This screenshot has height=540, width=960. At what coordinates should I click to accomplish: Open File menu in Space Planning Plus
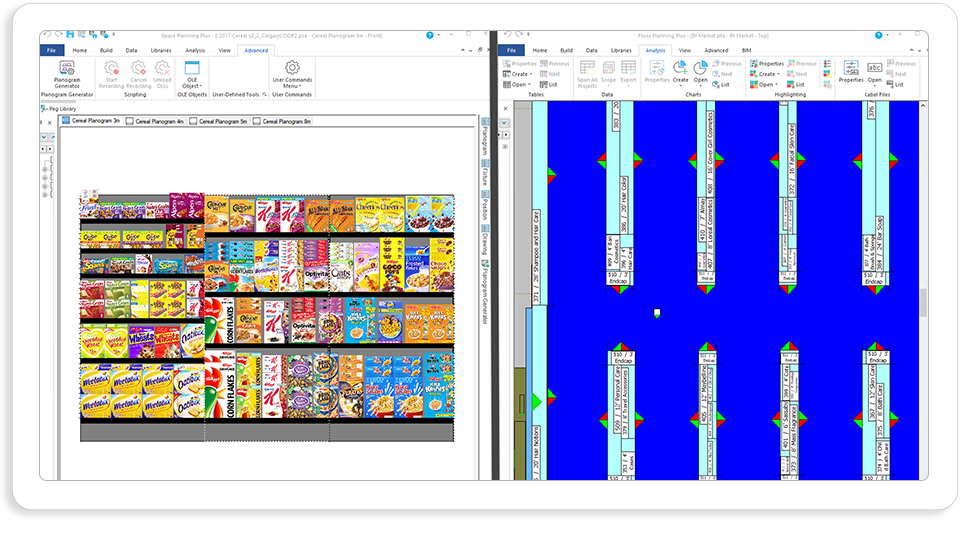pos(51,50)
